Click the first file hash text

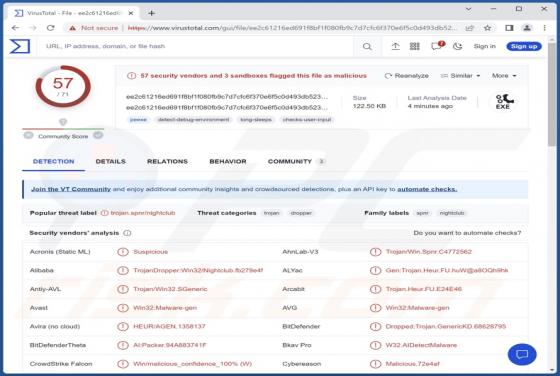tap(227, 97)
